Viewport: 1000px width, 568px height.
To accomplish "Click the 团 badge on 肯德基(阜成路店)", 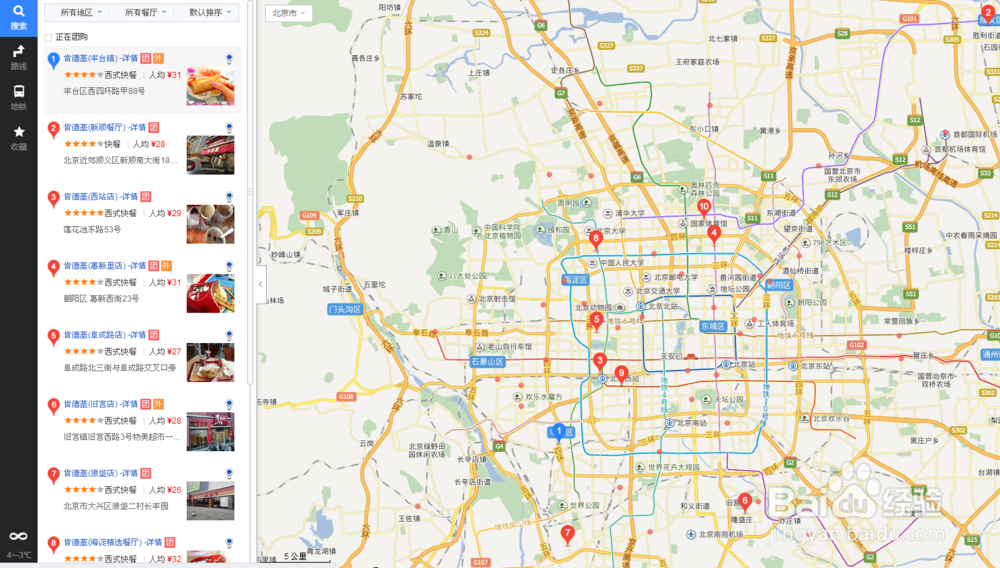I will pyautogui.click(x=154, y=335).
